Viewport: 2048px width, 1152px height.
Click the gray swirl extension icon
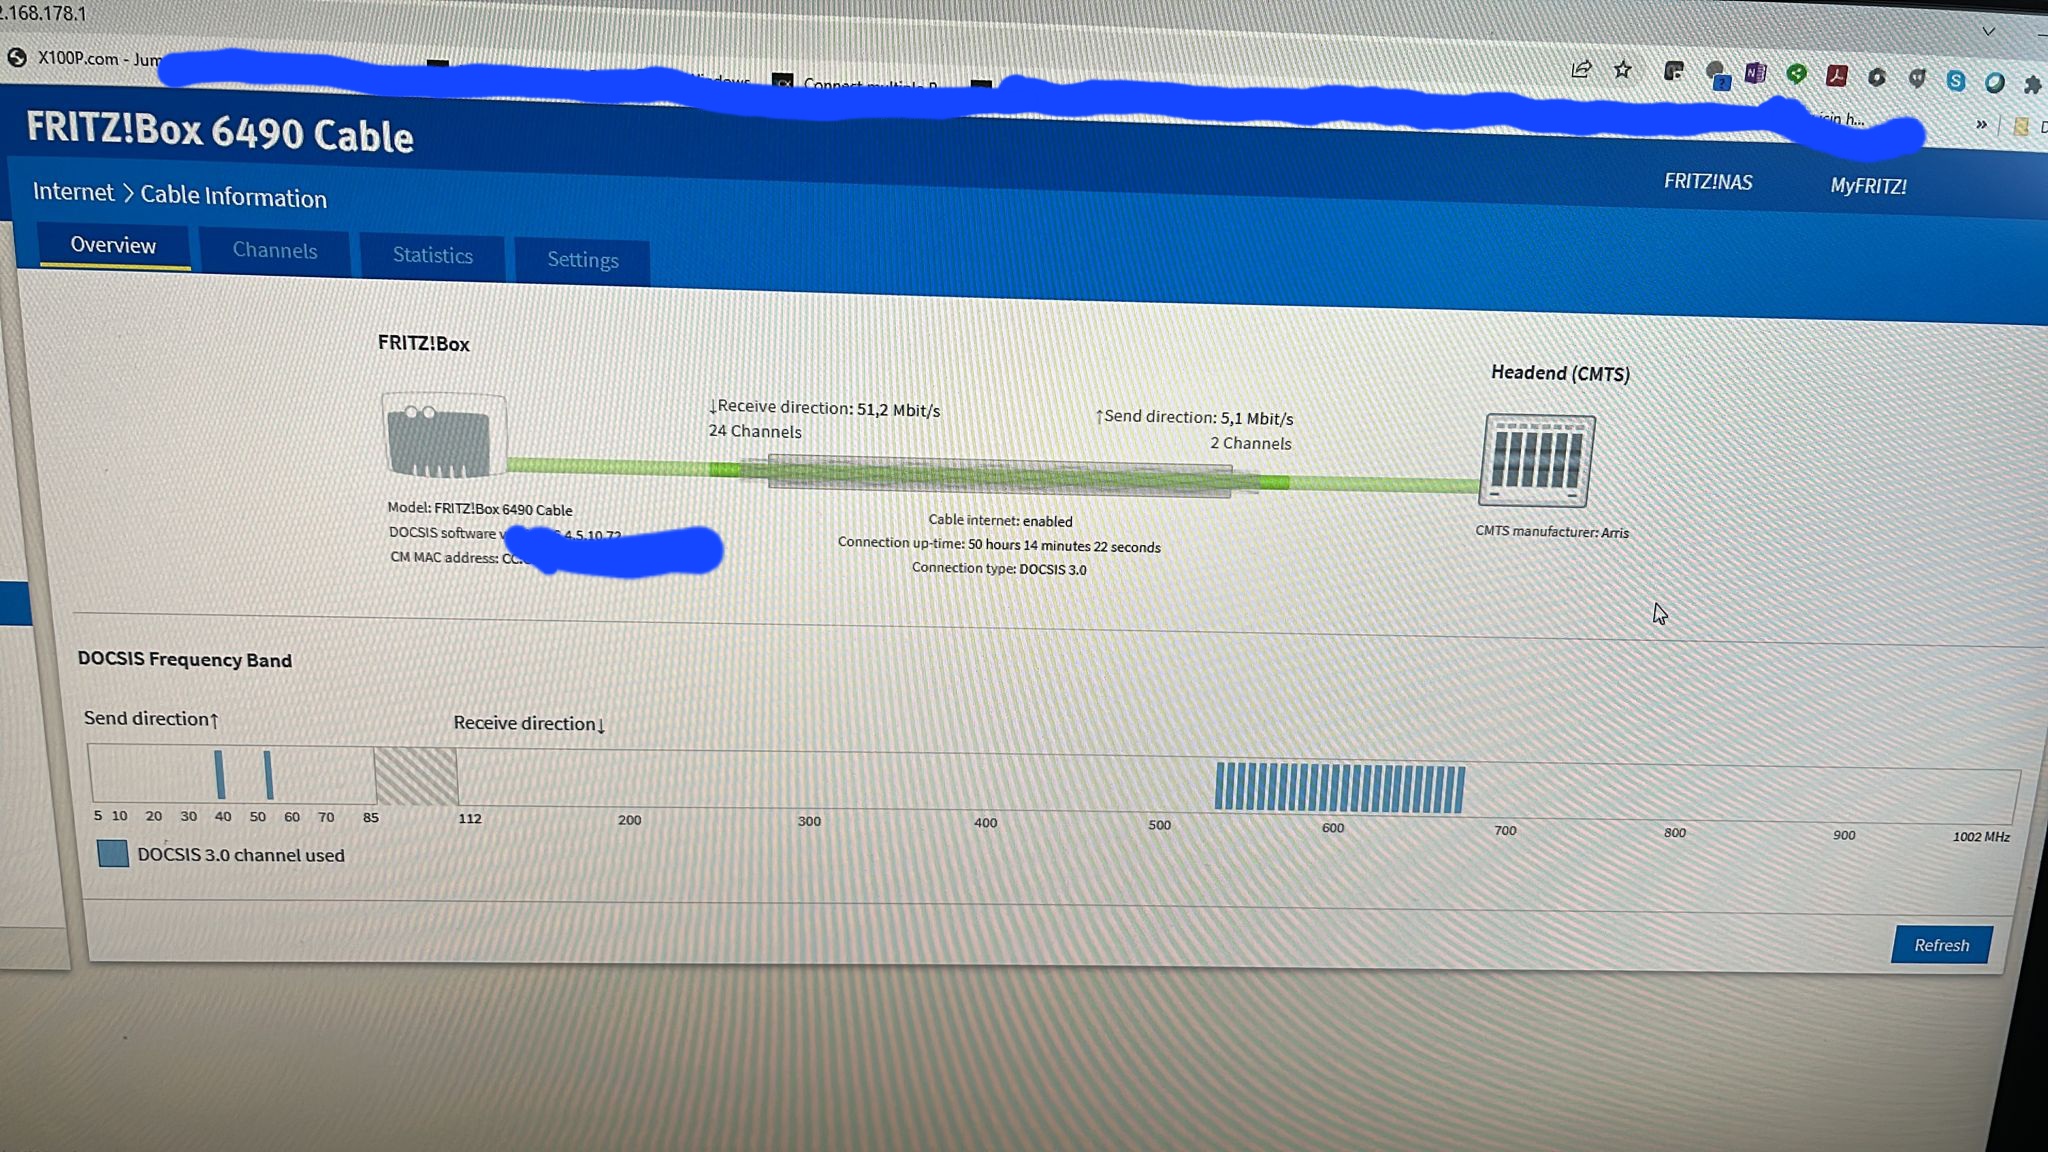pyautogui.click(x=1877, y=77)
